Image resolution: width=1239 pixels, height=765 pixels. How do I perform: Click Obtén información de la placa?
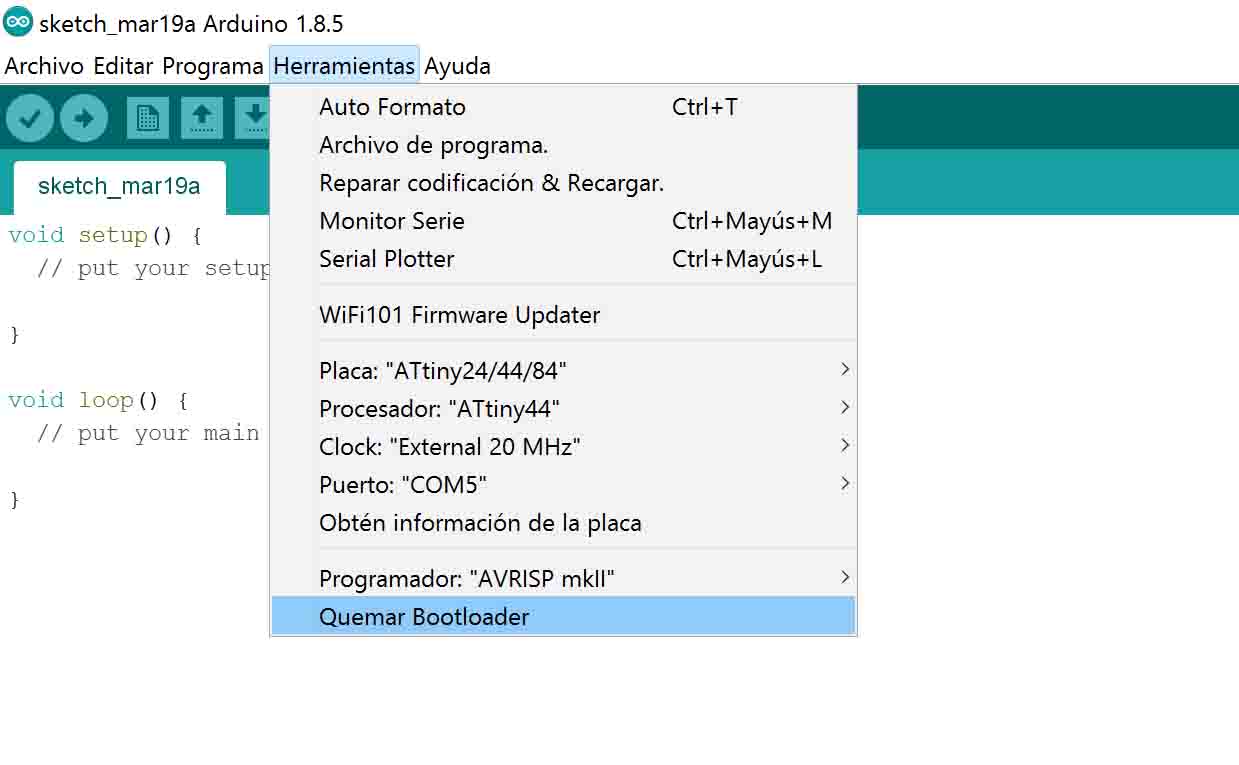[564, 523]
